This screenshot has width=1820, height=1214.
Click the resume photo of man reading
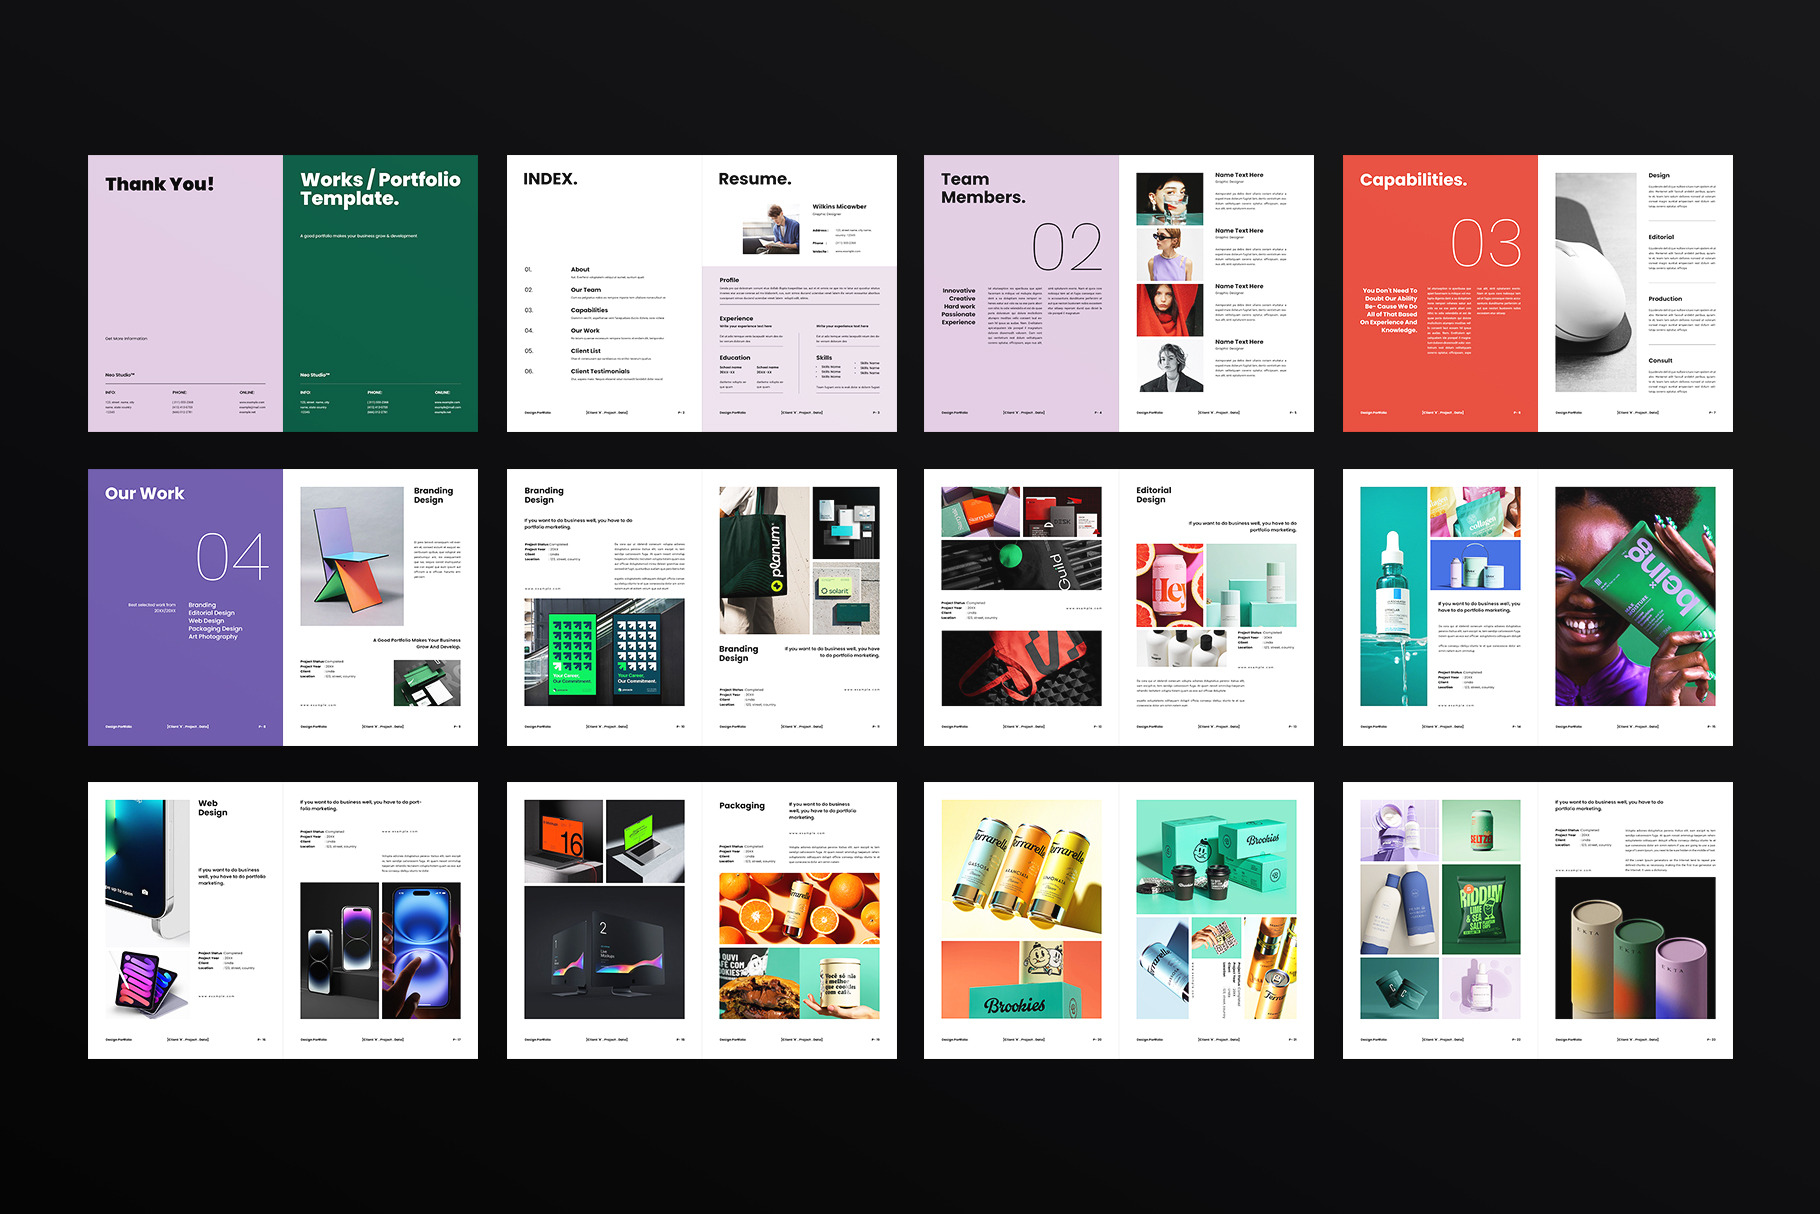coord(770,228)
